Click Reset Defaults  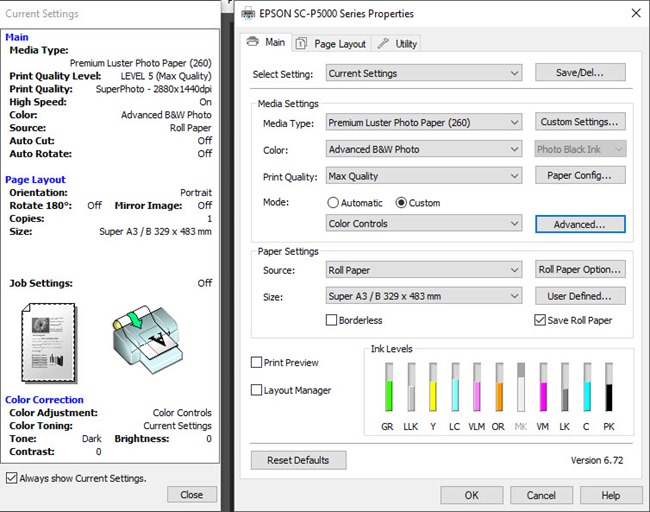[x=298, y=460]
